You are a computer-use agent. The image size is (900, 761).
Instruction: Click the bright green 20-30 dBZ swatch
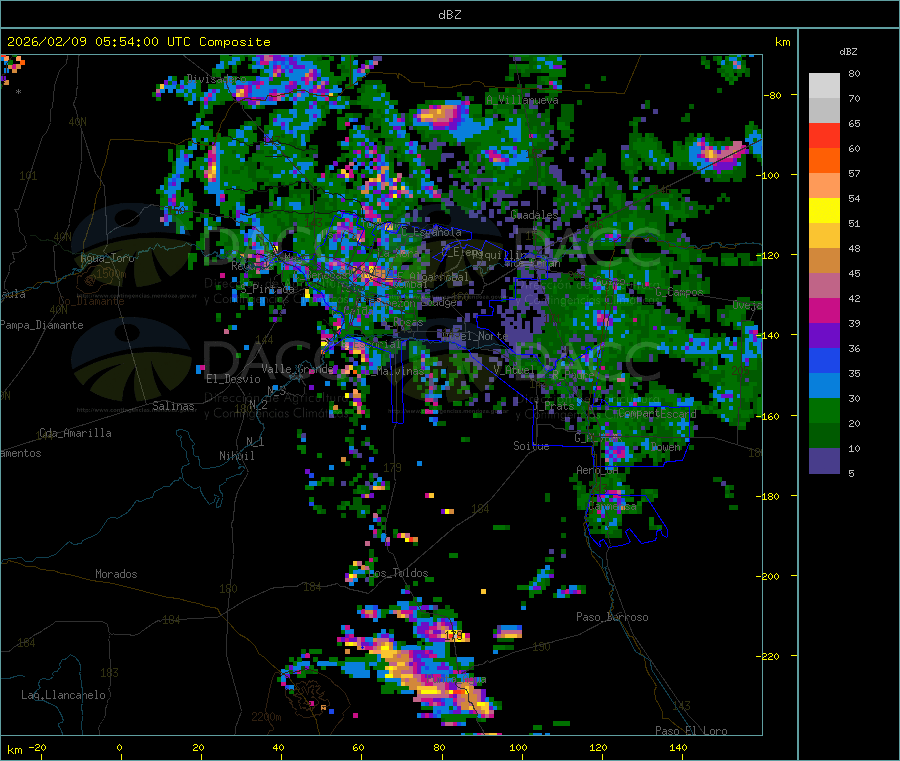(824, 411)
